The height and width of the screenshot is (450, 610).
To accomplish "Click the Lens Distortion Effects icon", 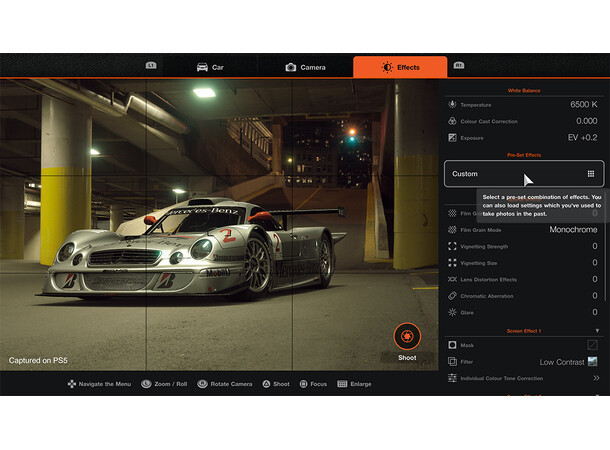I will (x=453, y=279).
